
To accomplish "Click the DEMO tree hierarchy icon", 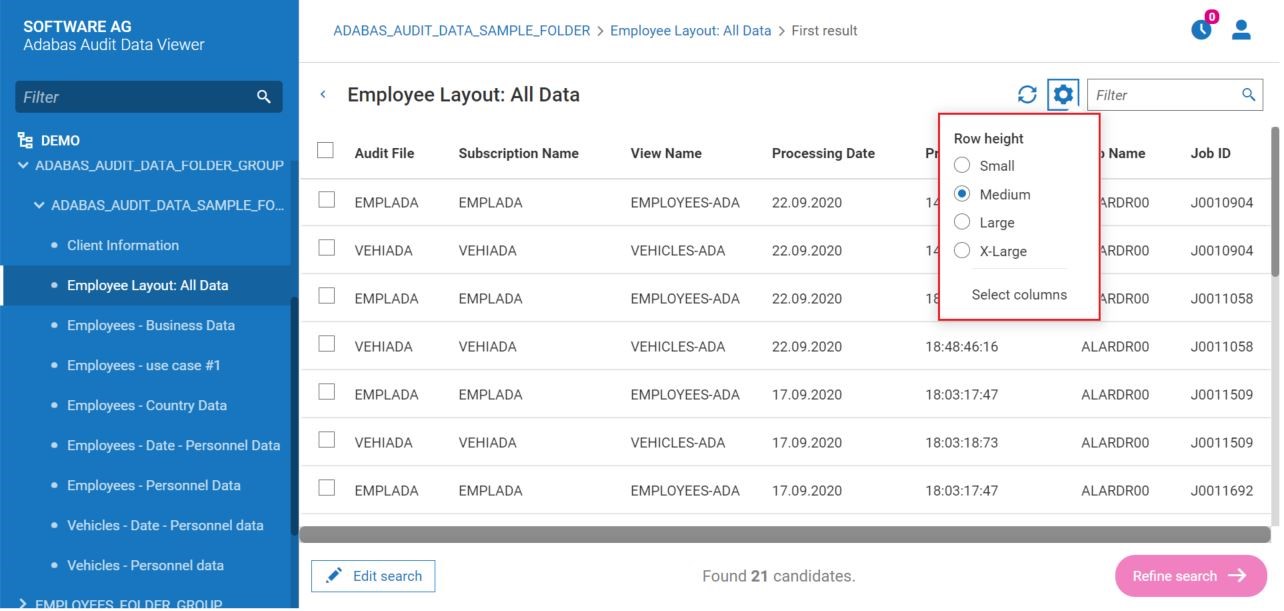I will click(25, 141).
